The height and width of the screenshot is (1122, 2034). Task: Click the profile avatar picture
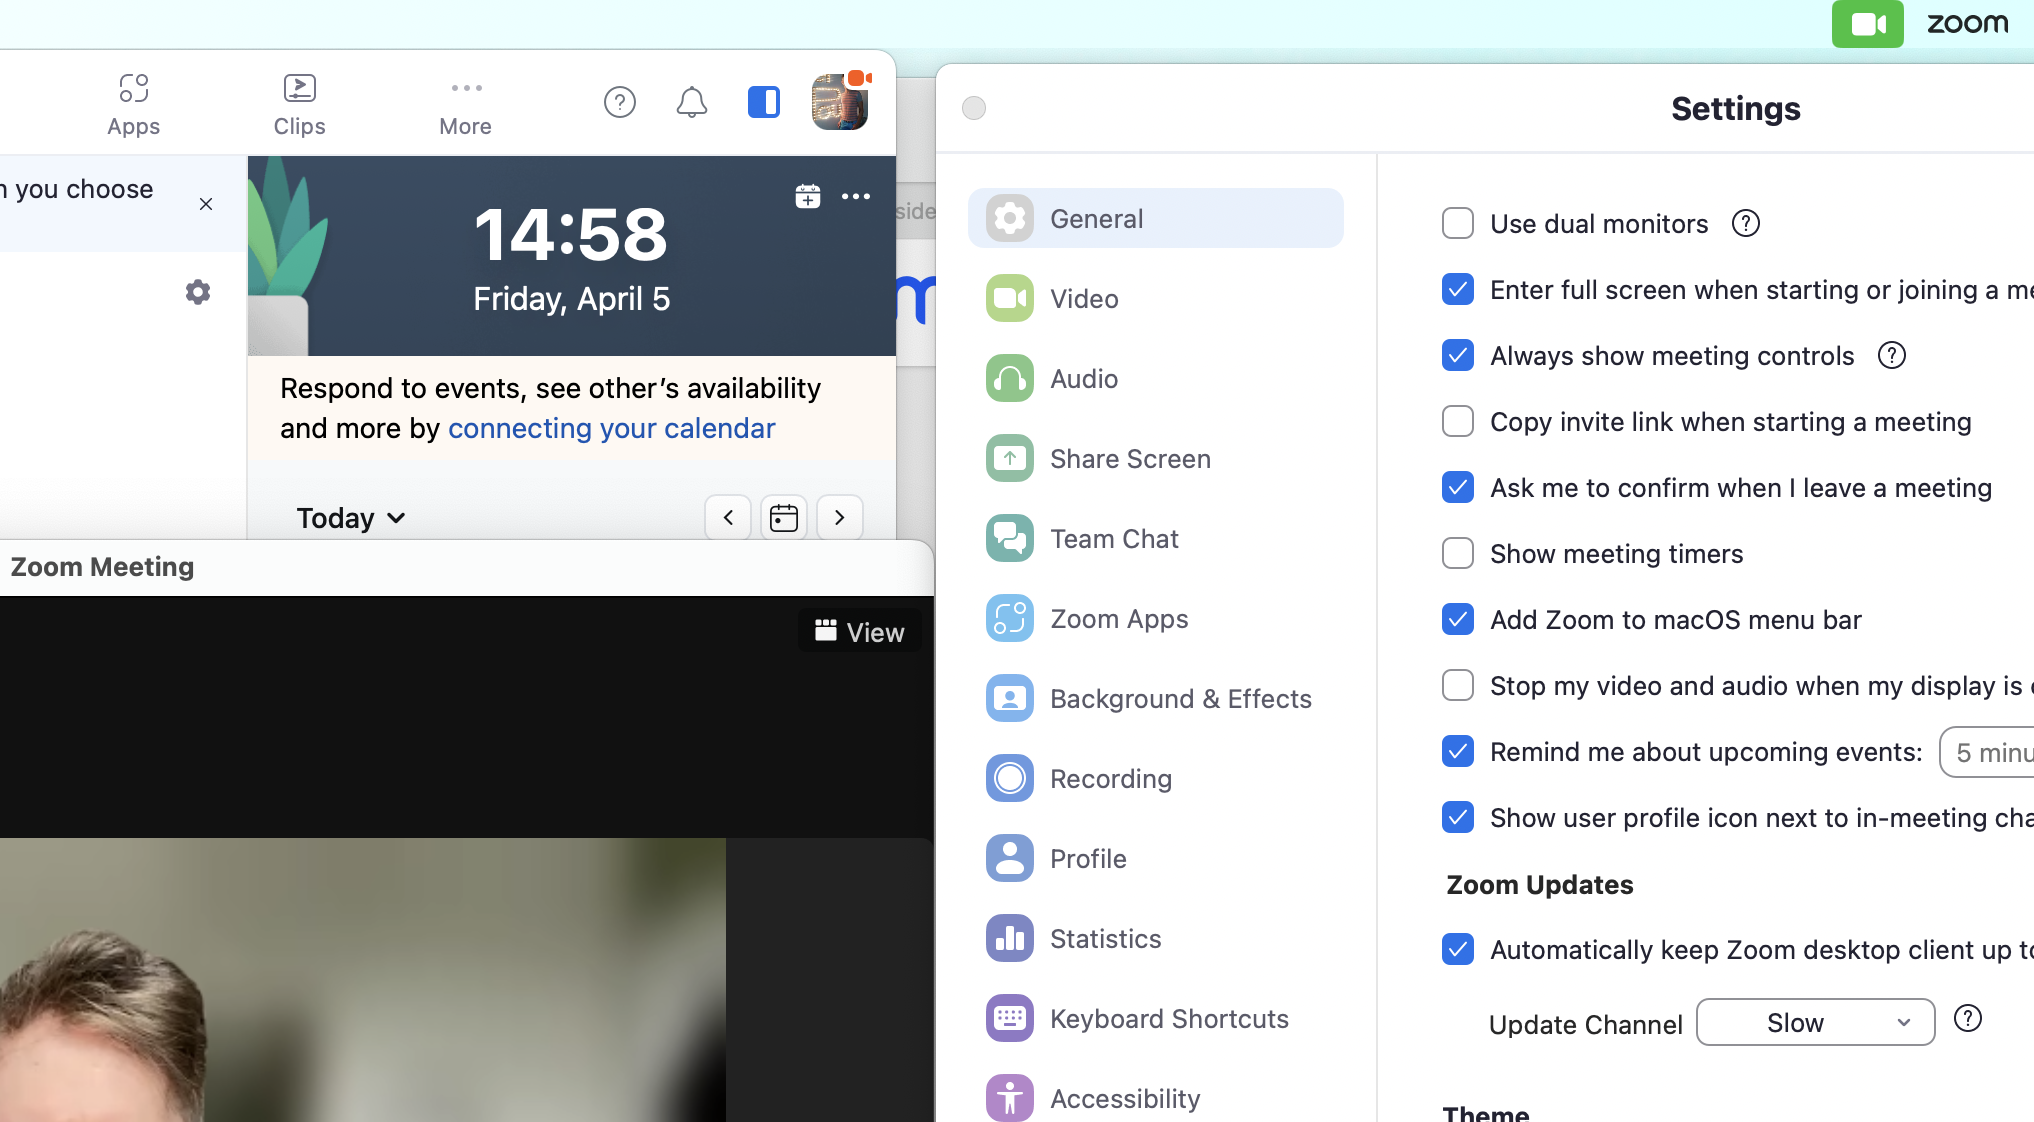point(838,102)
